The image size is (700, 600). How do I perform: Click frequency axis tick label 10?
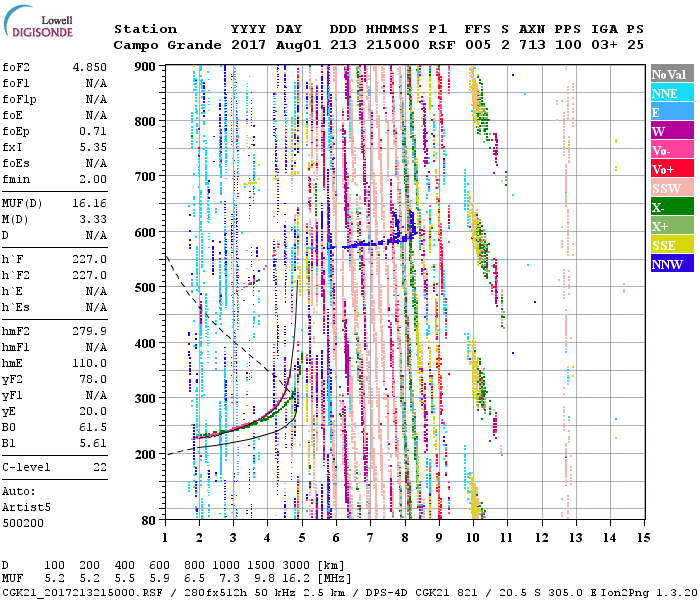(x=473, y=537)
